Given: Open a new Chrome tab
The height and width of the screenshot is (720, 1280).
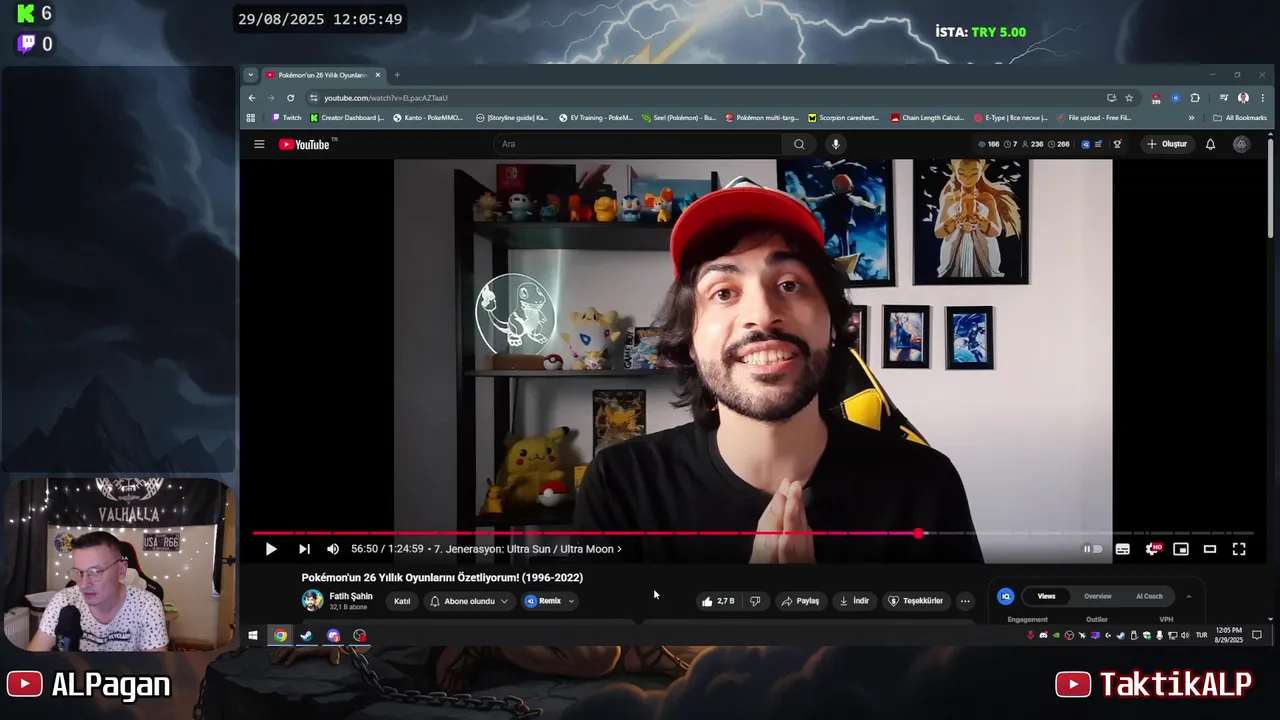Looking at the screenshot, I should (x=397, y=75).
